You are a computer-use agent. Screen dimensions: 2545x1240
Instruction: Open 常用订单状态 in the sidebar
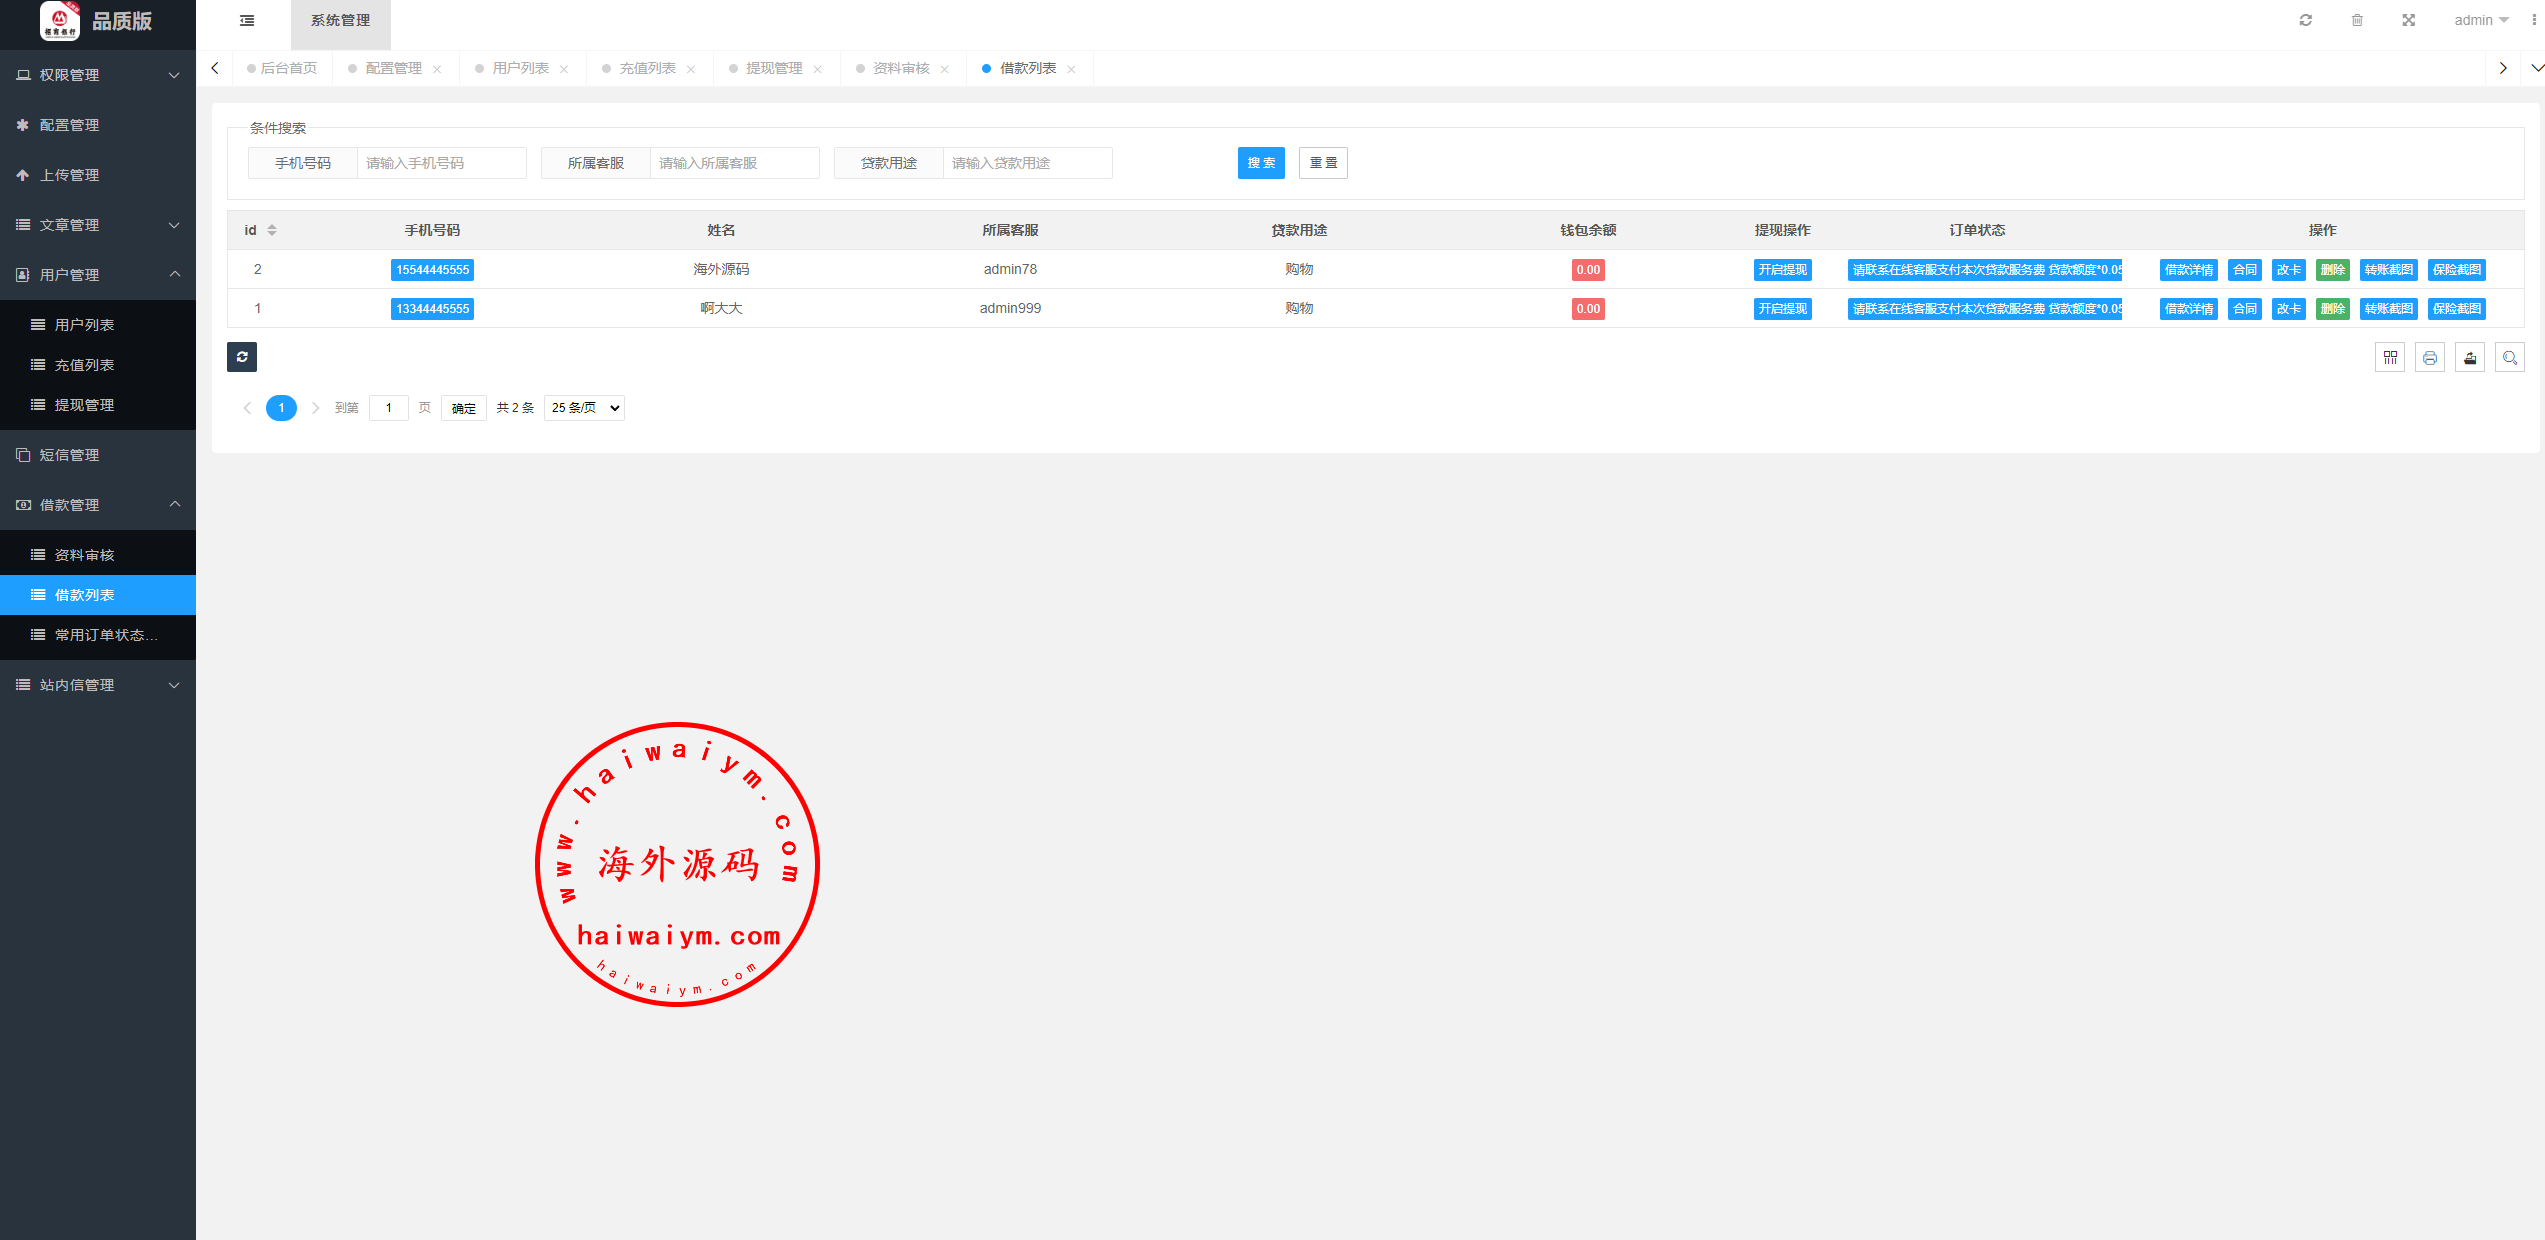tap(105, 635)
